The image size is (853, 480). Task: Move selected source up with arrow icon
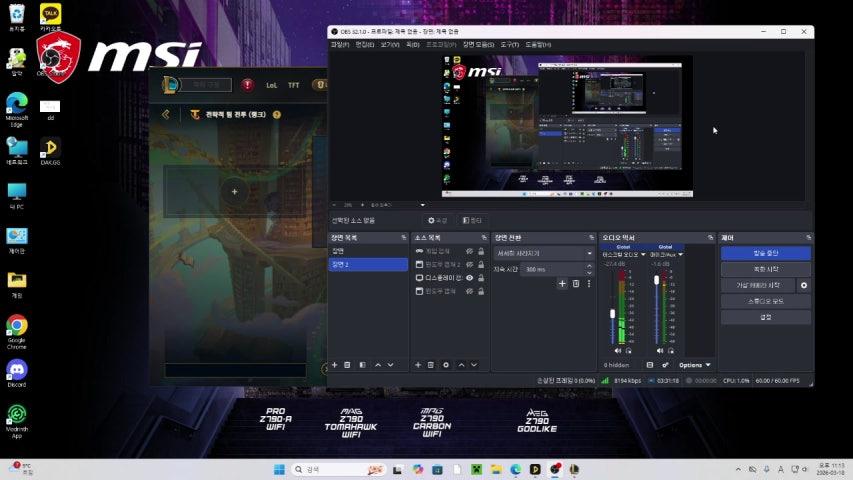click(461, 365)
